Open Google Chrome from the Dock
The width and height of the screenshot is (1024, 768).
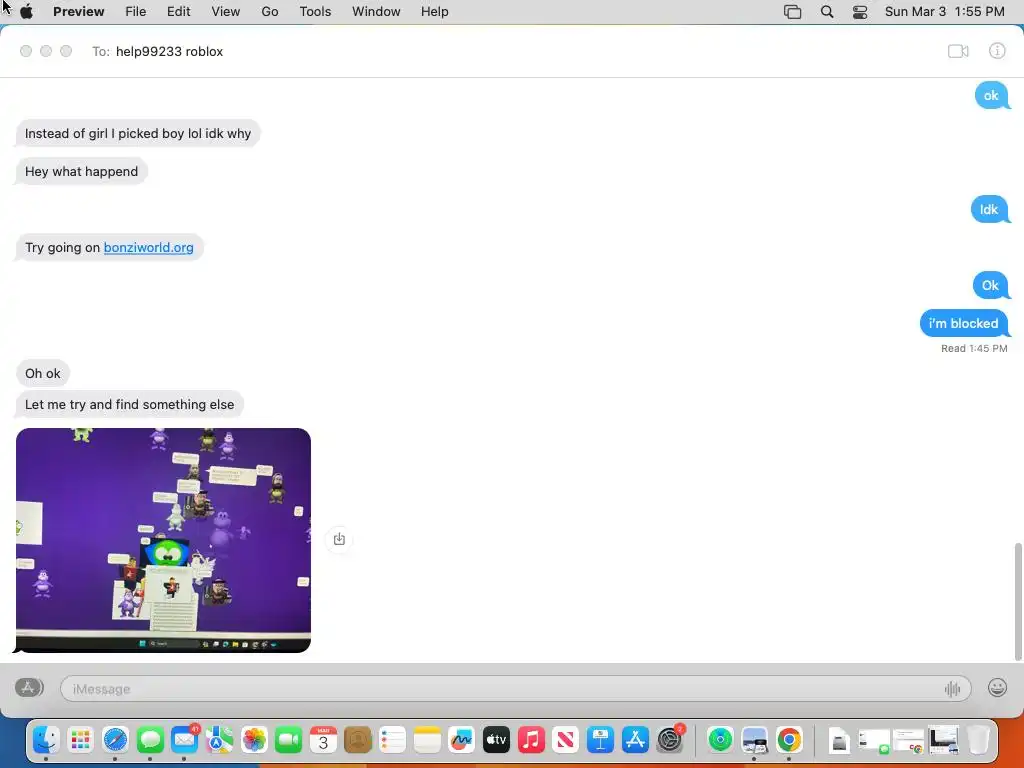pyautogui.click(x=789, y=740)
